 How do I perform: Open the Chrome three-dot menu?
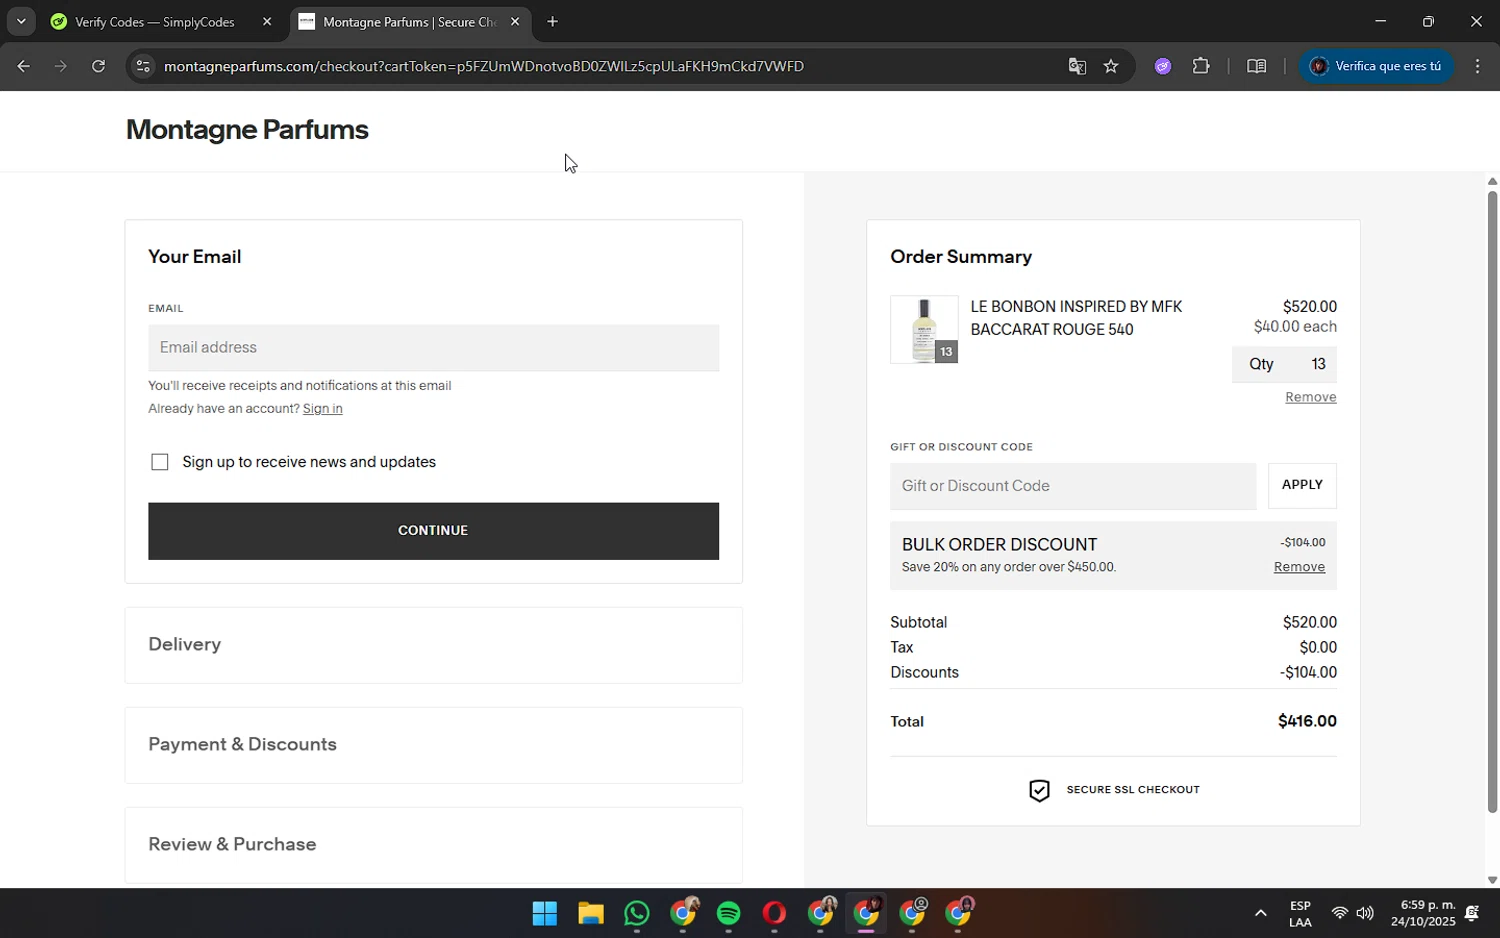(1477, 66)
